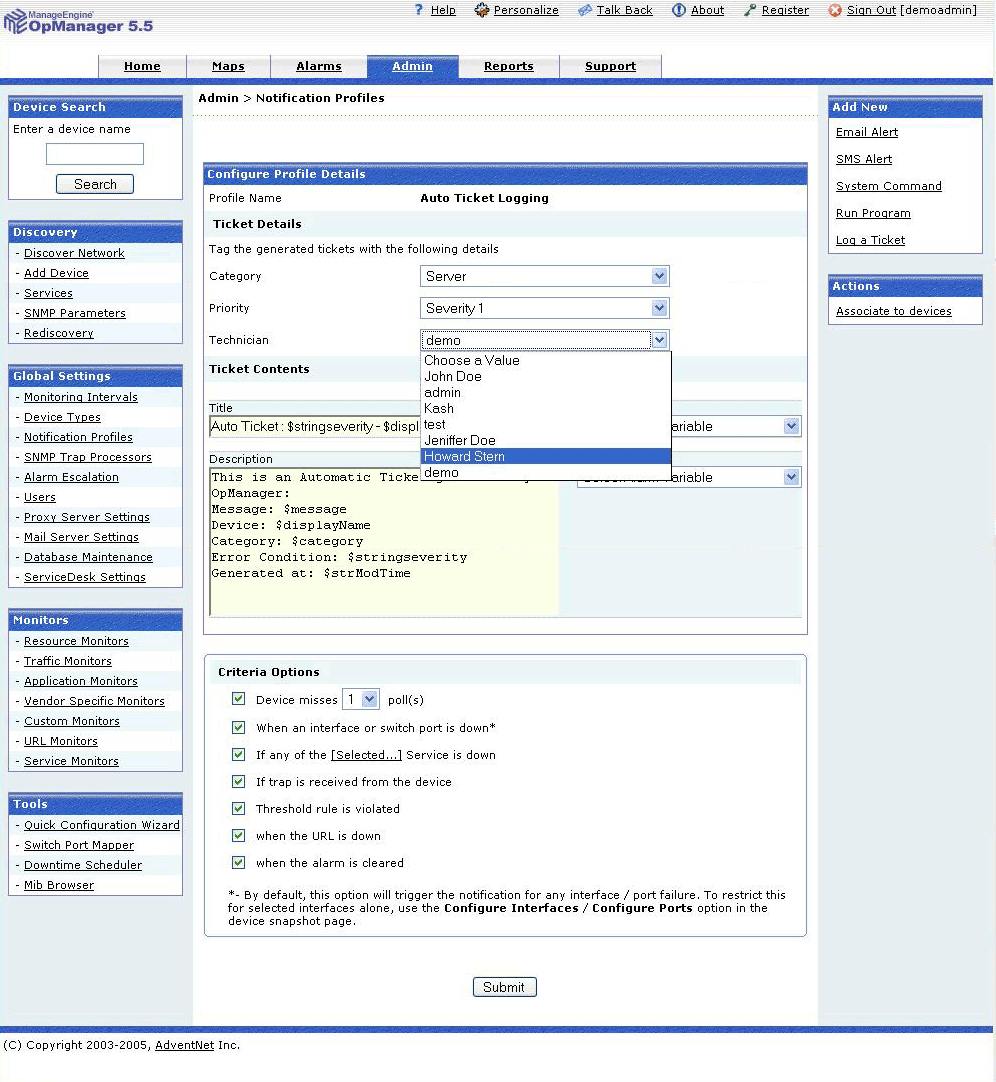Select test in the technician list
Image resolution: width=996 pixels, height=1082 pixels.
(x=545, y=424)
